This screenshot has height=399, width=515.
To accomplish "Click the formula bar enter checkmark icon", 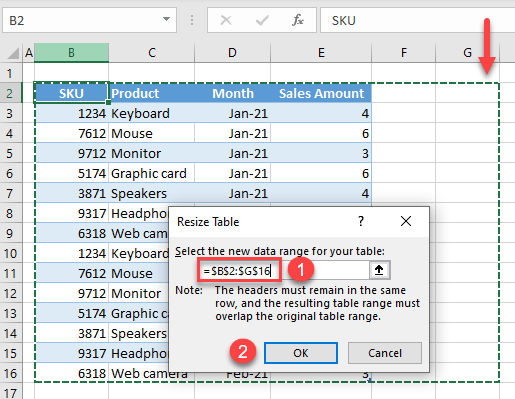I will pyautogui.click(x=262, y=20).
